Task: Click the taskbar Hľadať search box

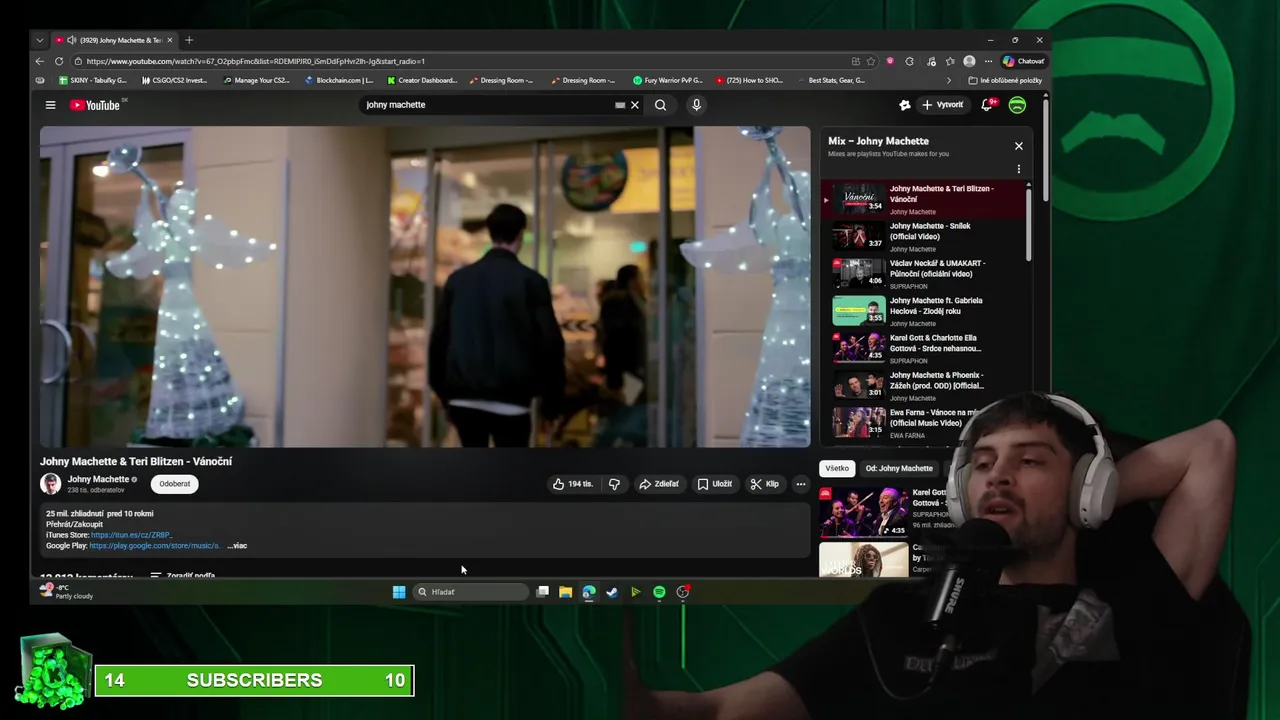Action: 471,592
